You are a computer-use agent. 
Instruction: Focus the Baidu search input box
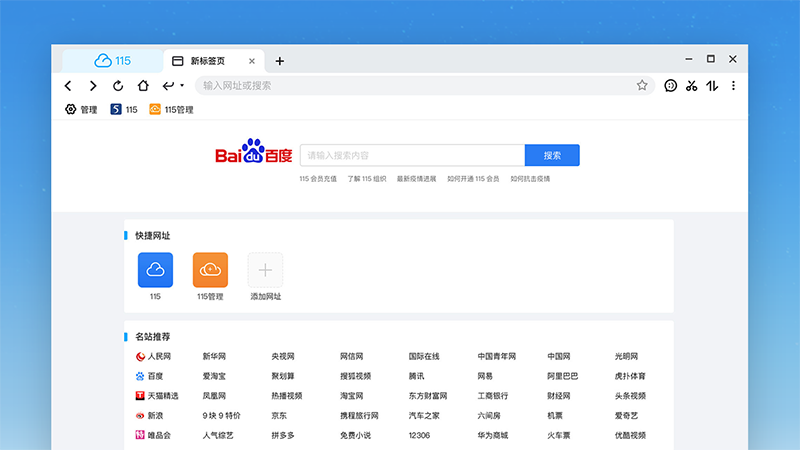click(x=412, y=155)
